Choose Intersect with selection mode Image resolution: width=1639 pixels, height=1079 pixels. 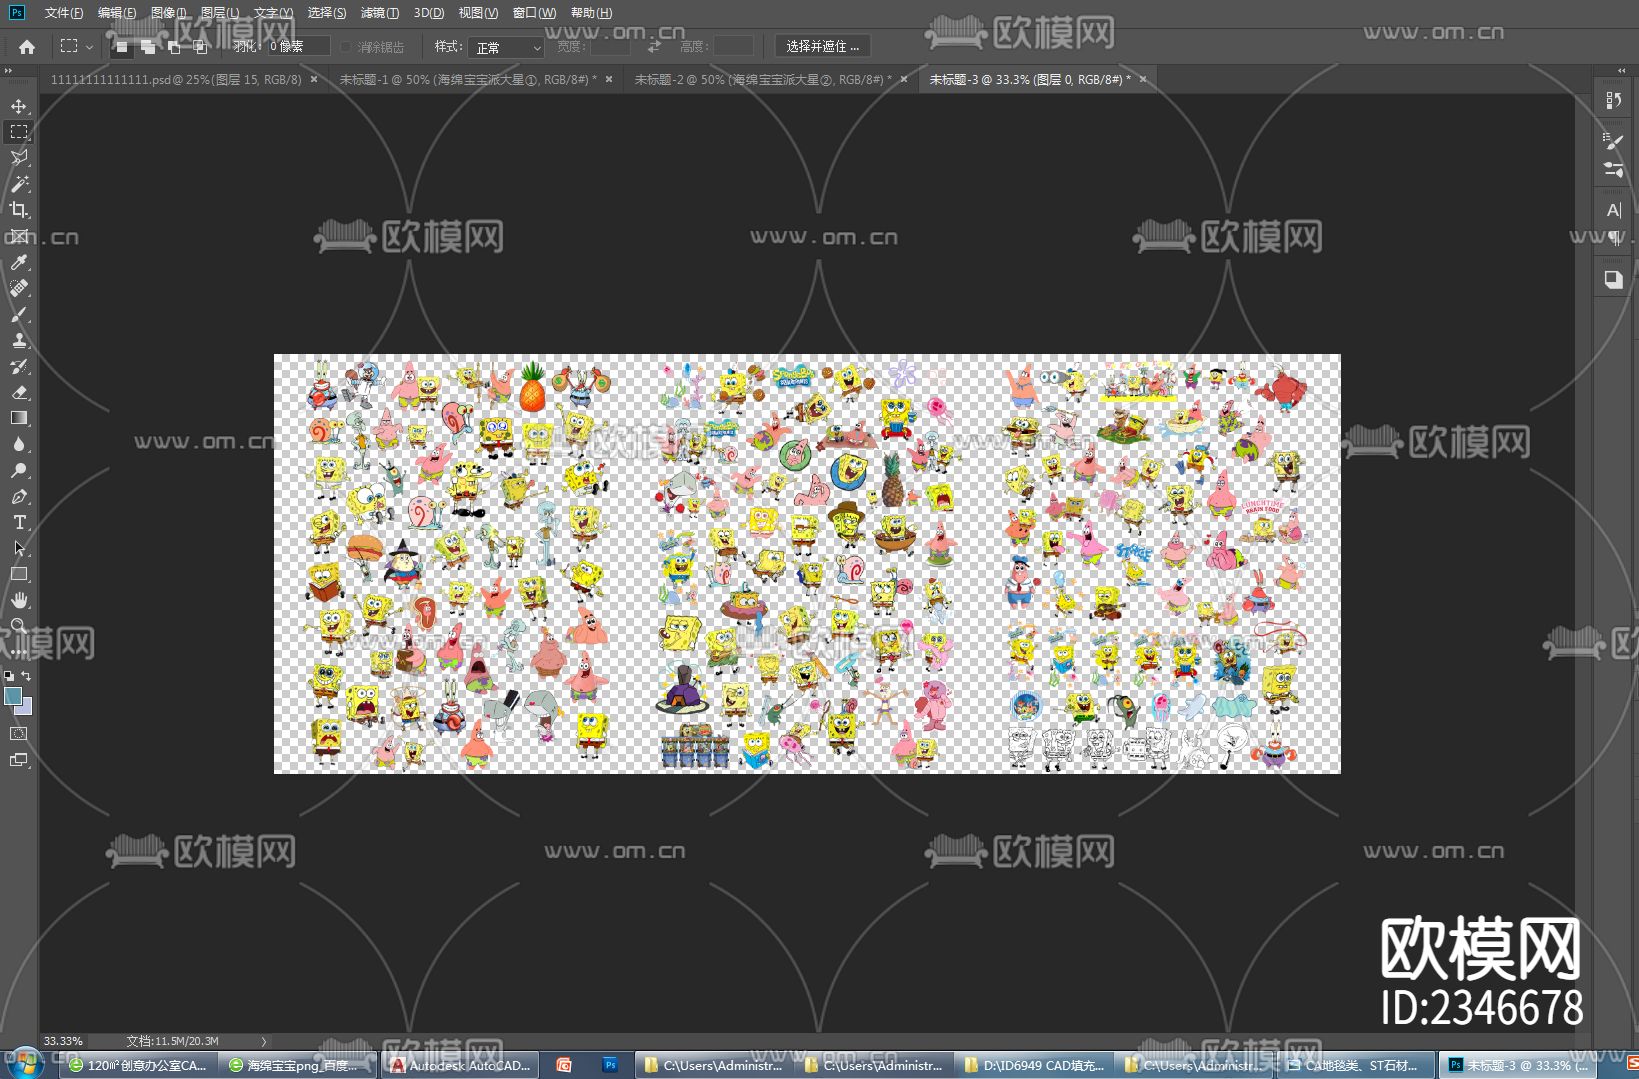pos(200,47)
